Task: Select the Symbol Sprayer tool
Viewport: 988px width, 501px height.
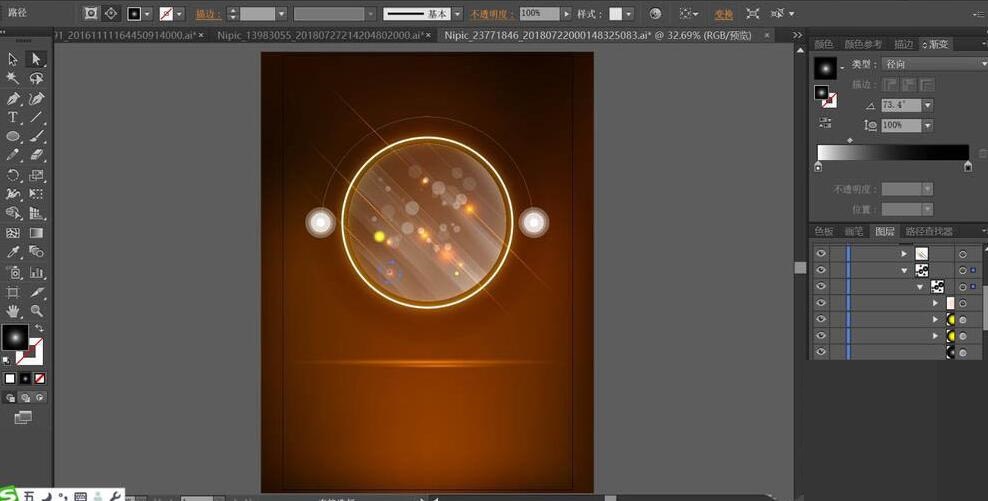Action: click(13, 273)
